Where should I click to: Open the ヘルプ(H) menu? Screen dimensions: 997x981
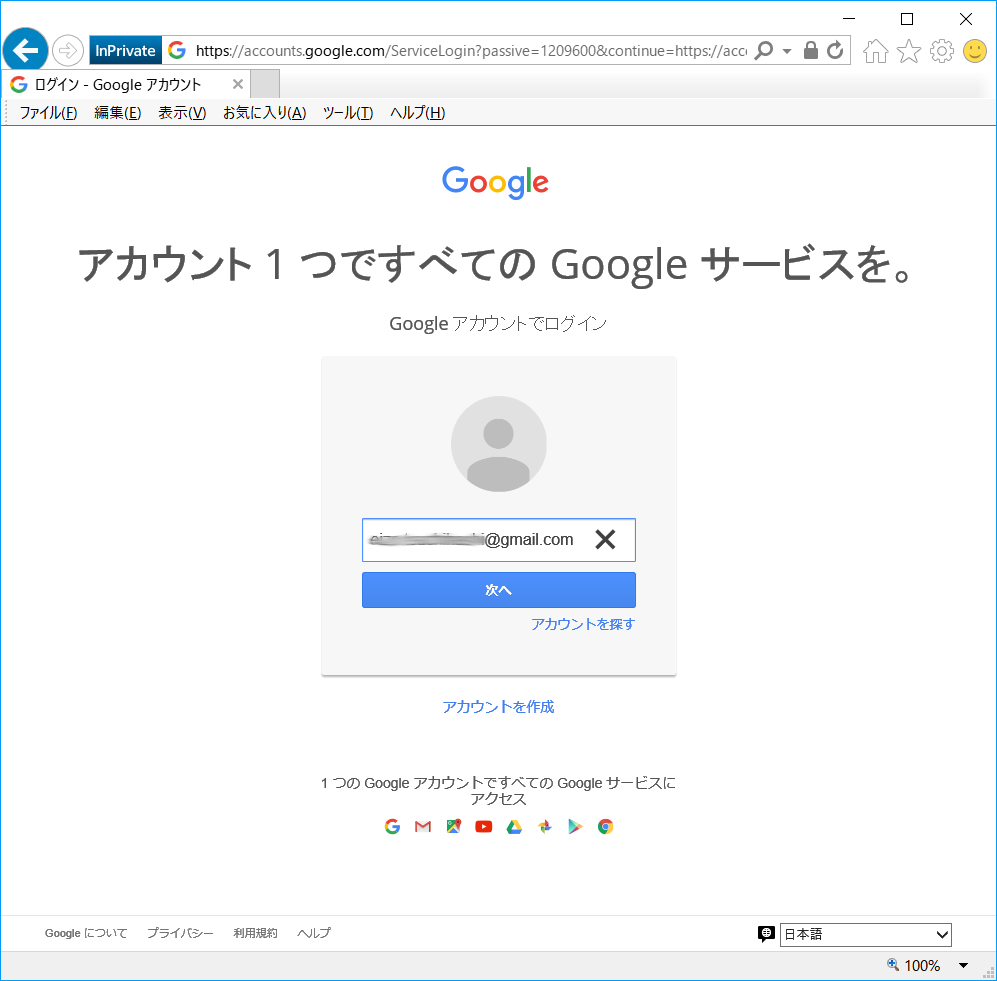(x=417, y=113)
